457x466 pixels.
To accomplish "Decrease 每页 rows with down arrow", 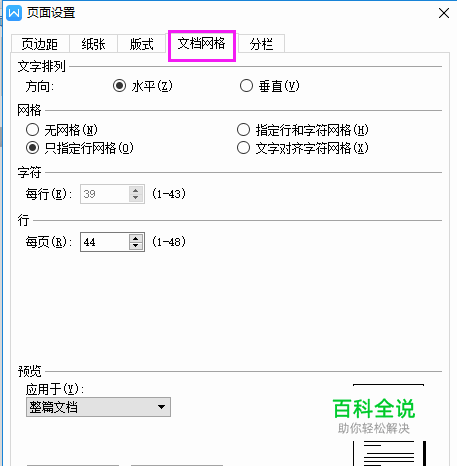I will tap(135, 246).
